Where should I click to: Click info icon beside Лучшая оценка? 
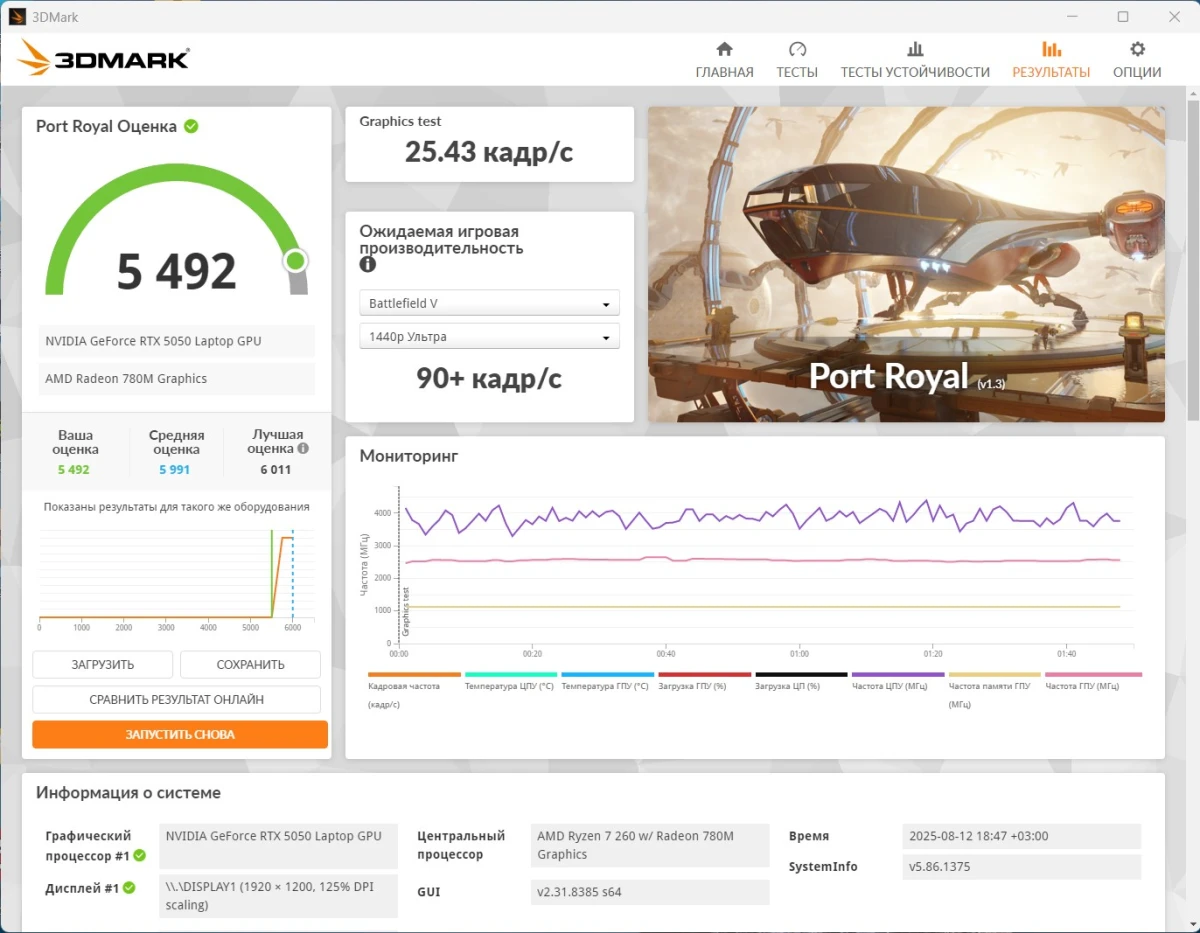[303, 449]
